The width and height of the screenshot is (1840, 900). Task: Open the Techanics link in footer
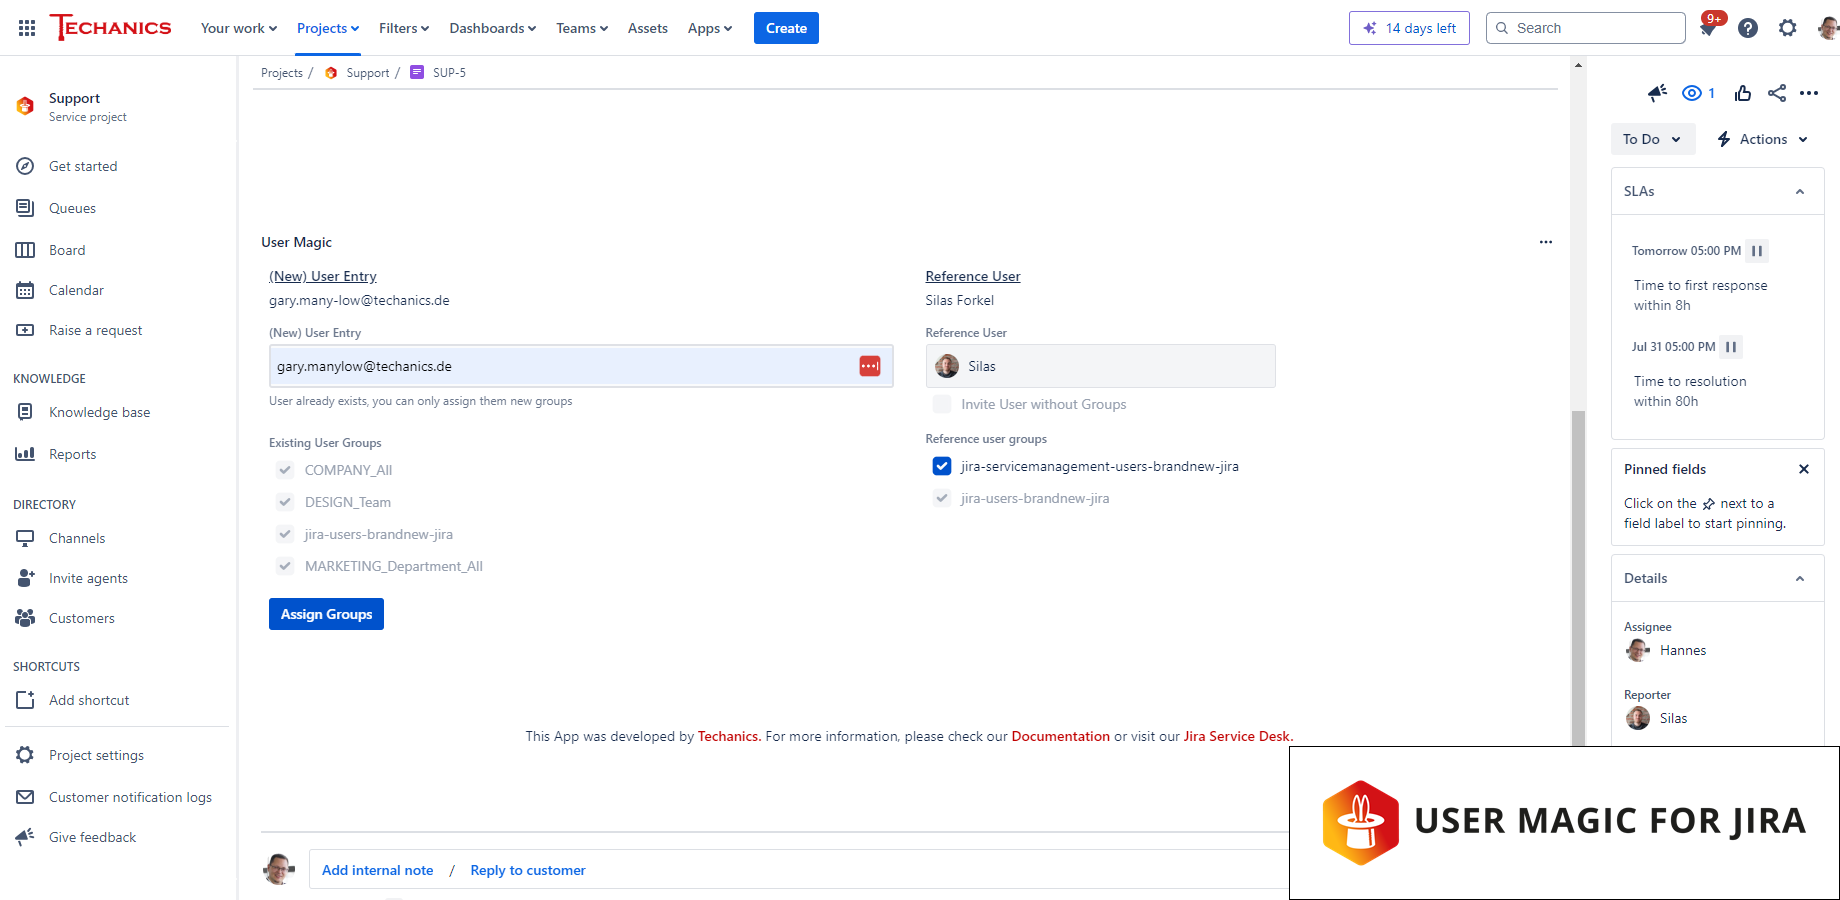[x=729, y=736]
